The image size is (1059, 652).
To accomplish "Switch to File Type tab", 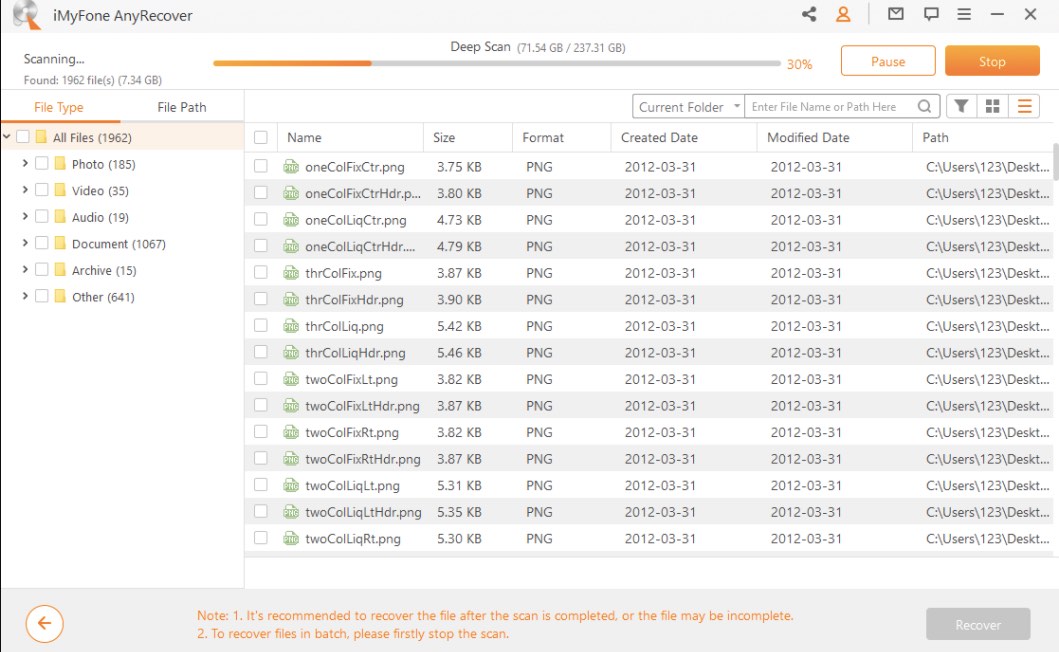I will 59,107.
